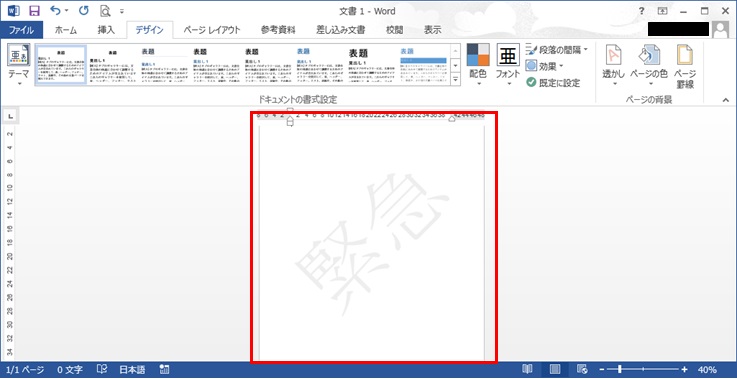Screen dimensions: 737x379
Task: Collapse the ribbon with the chevron
Action: click(726, 100)
